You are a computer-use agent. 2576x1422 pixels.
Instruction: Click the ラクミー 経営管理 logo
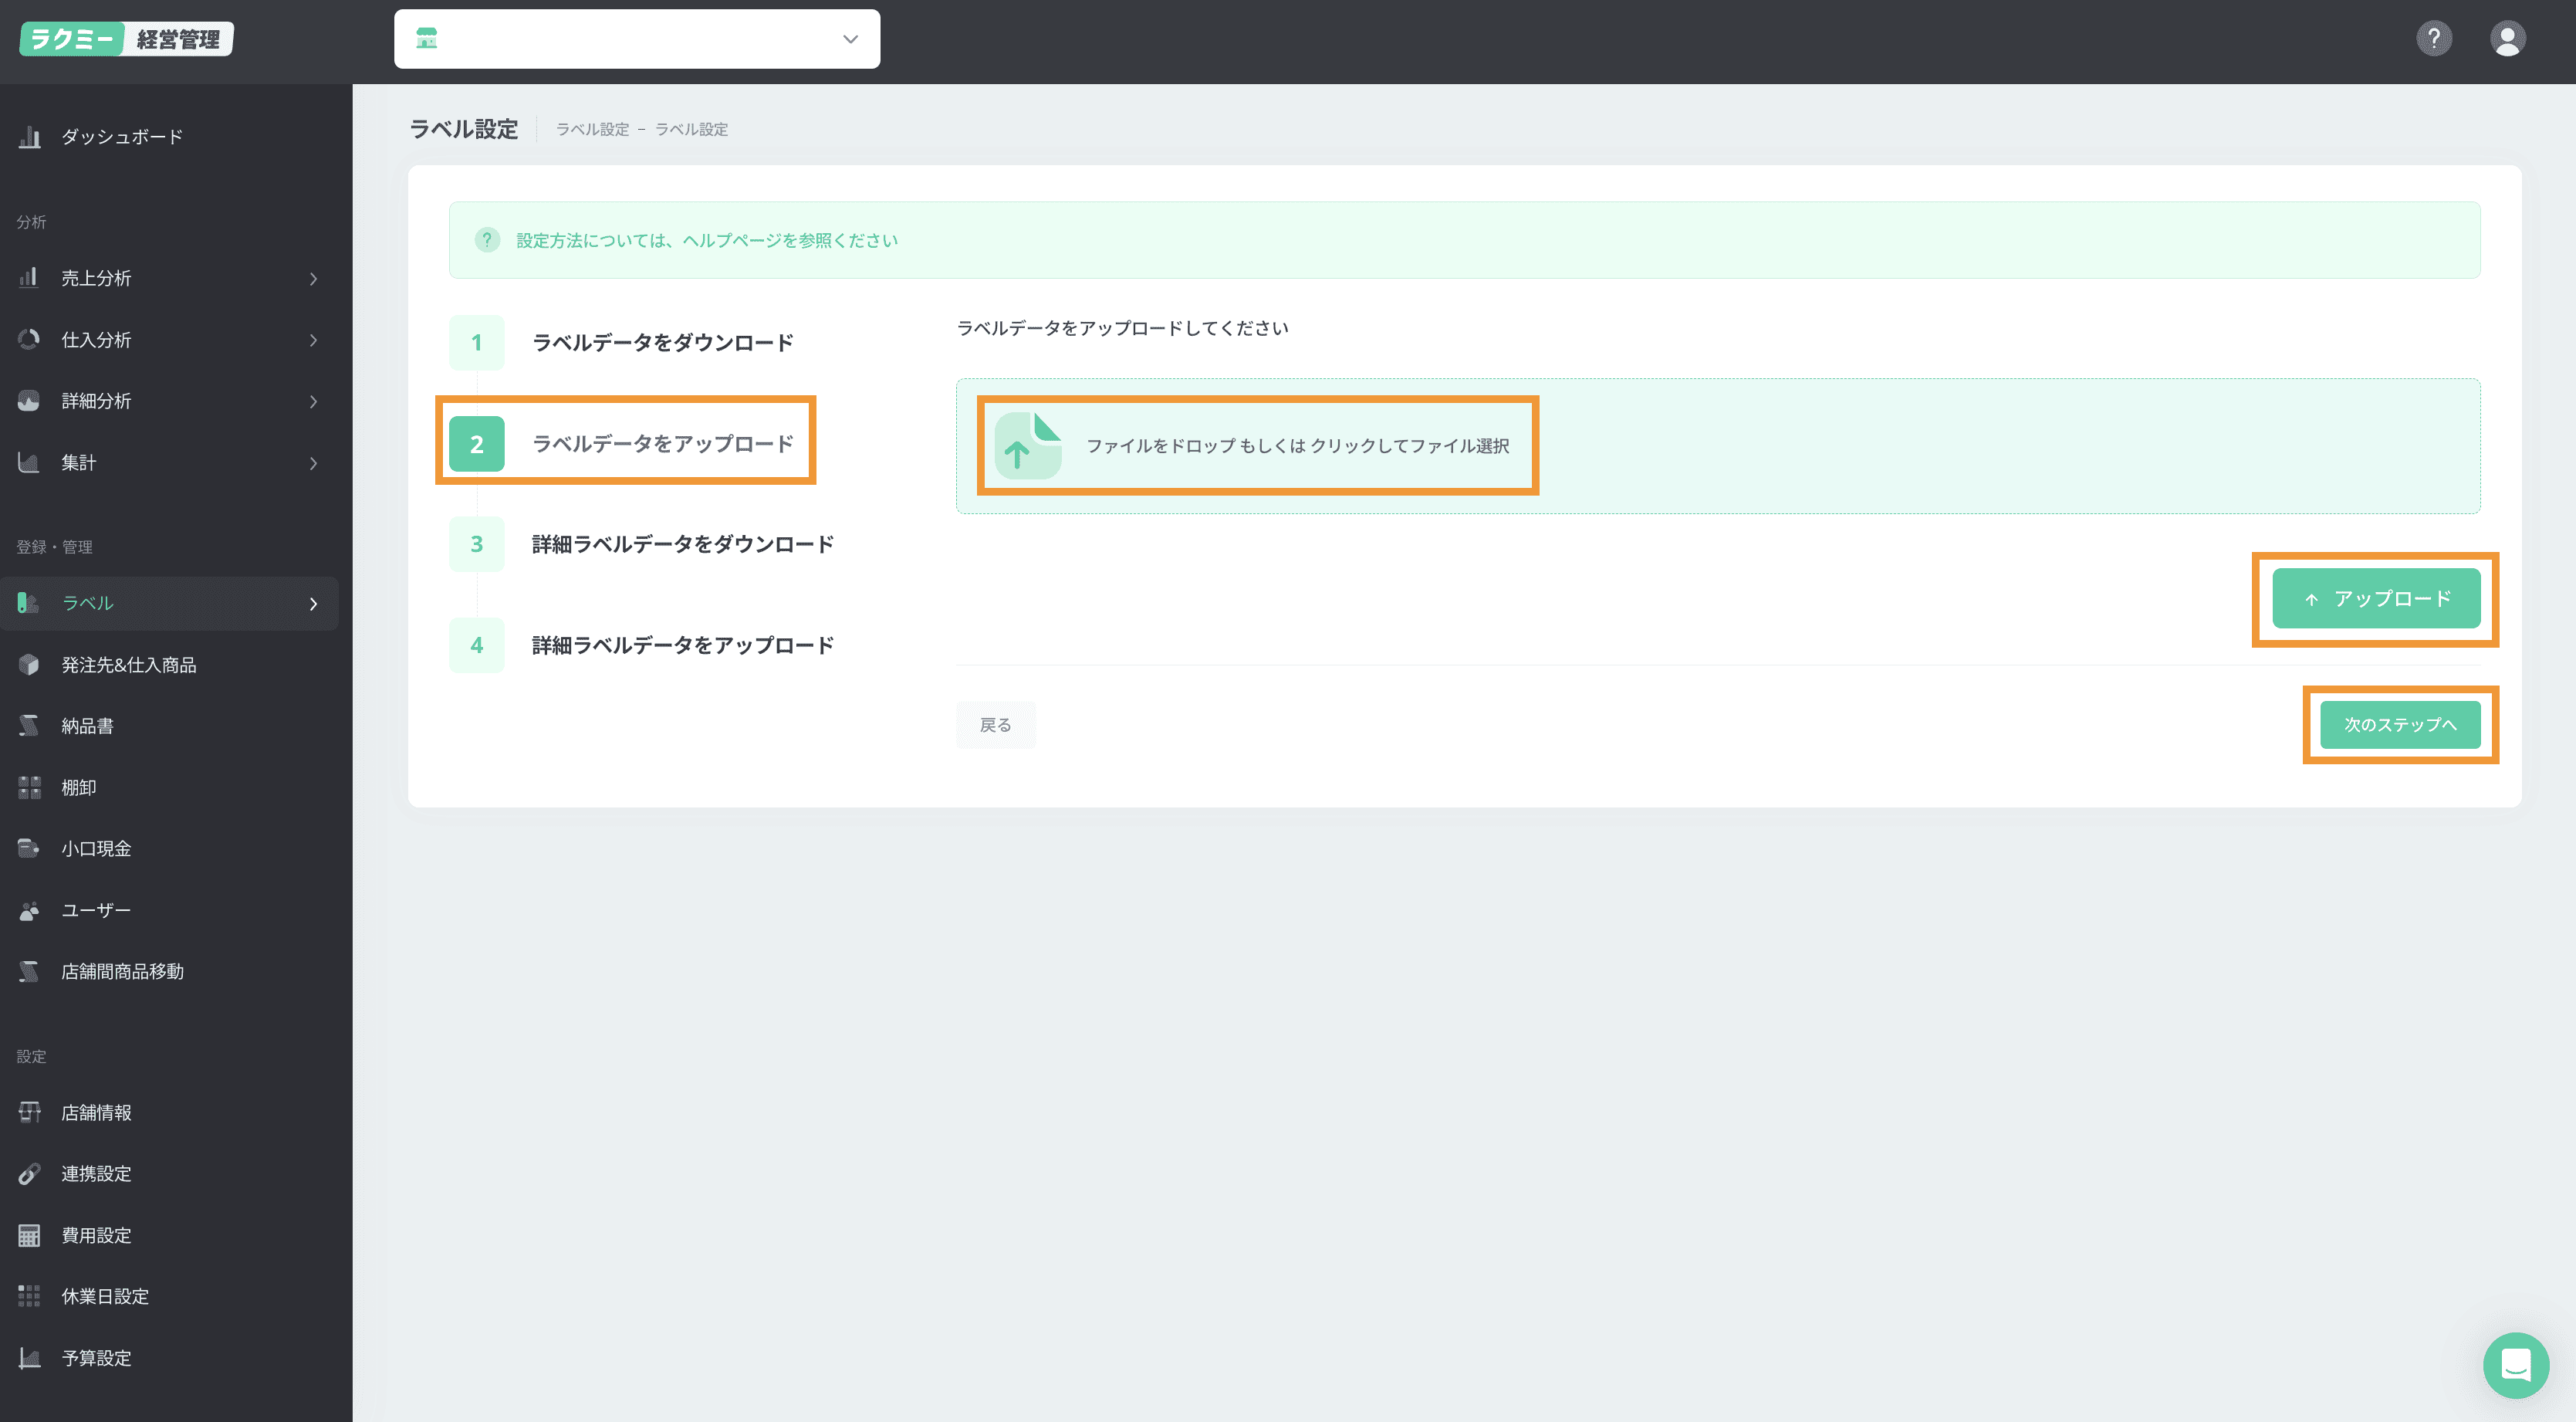tap(126, 39)
